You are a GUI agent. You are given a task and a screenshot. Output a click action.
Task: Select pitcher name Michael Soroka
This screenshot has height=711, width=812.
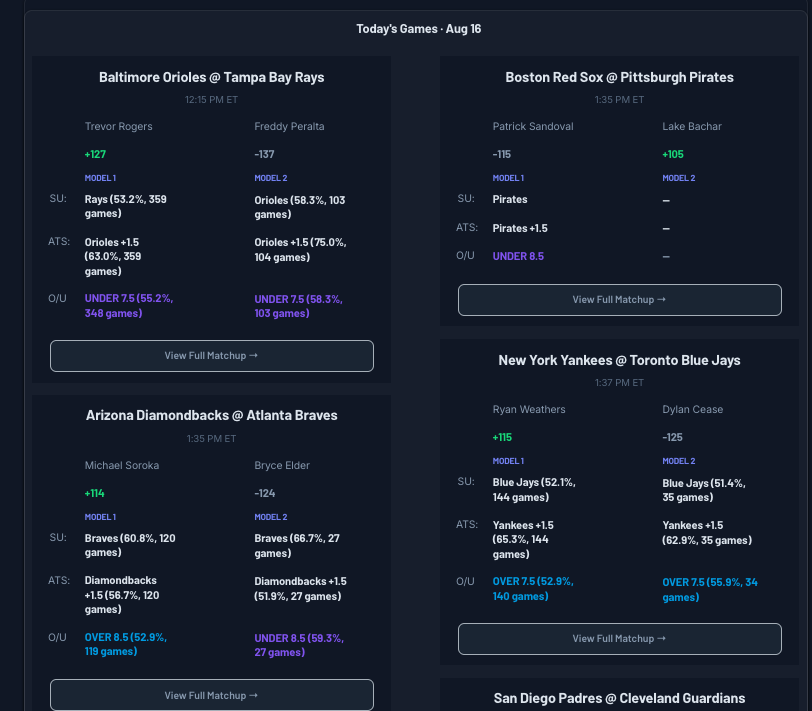tap(122, 466)
